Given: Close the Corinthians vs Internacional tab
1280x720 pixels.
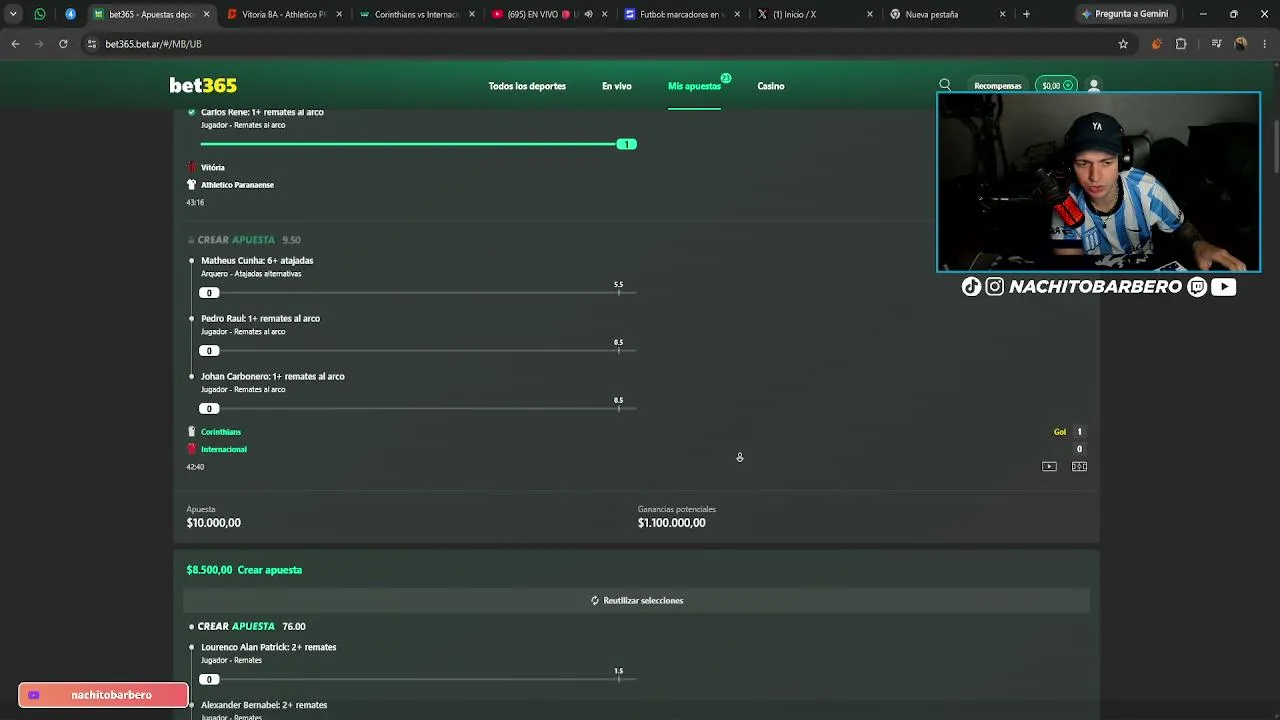Looking at the screenshot, I should (x=473, y=14).
